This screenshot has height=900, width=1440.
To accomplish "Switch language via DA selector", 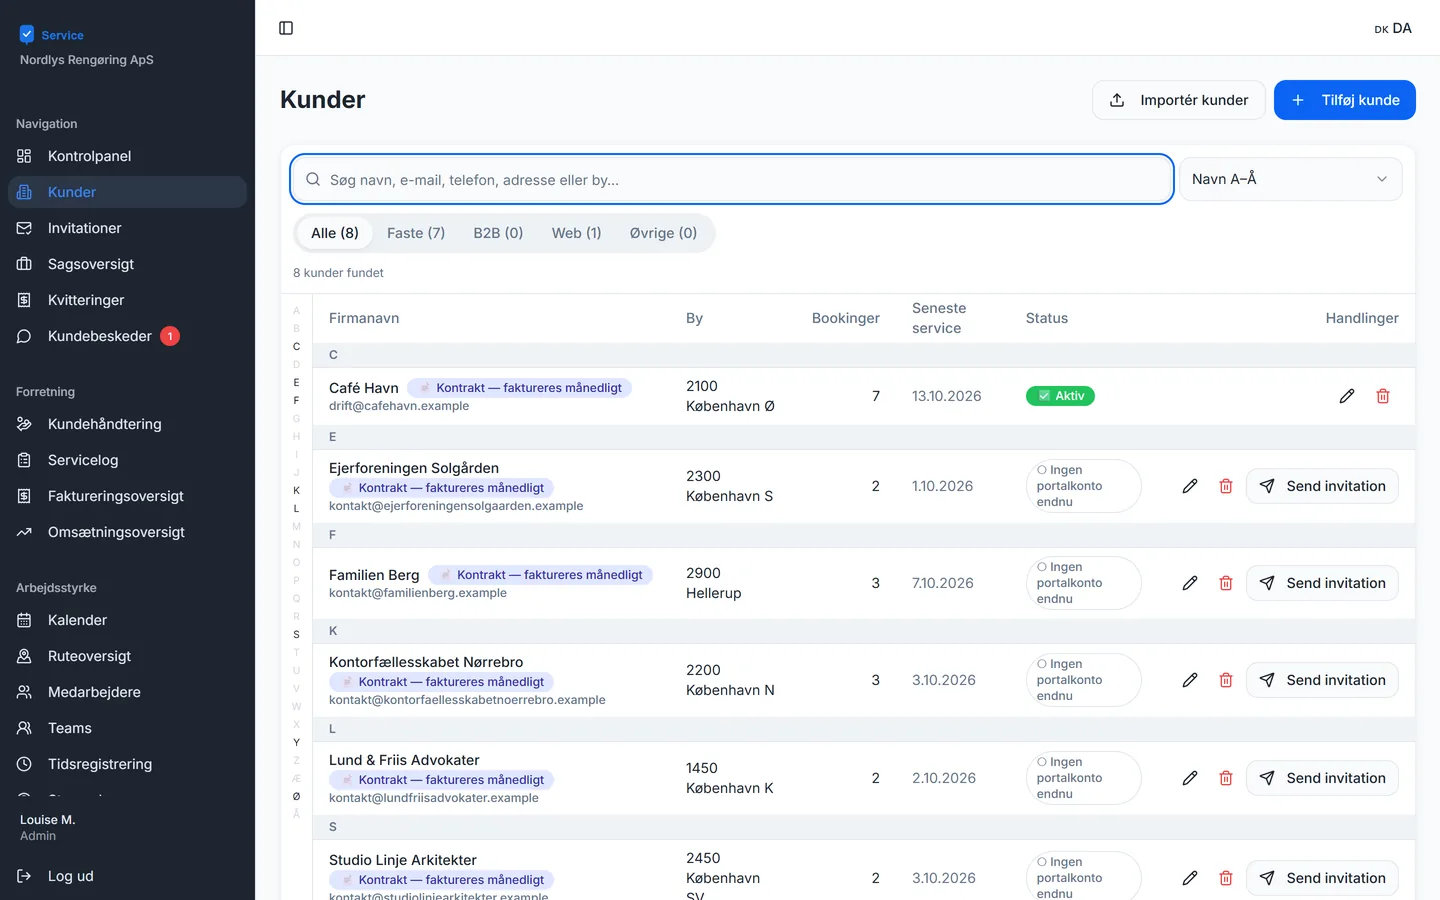I will point(1393,28).
